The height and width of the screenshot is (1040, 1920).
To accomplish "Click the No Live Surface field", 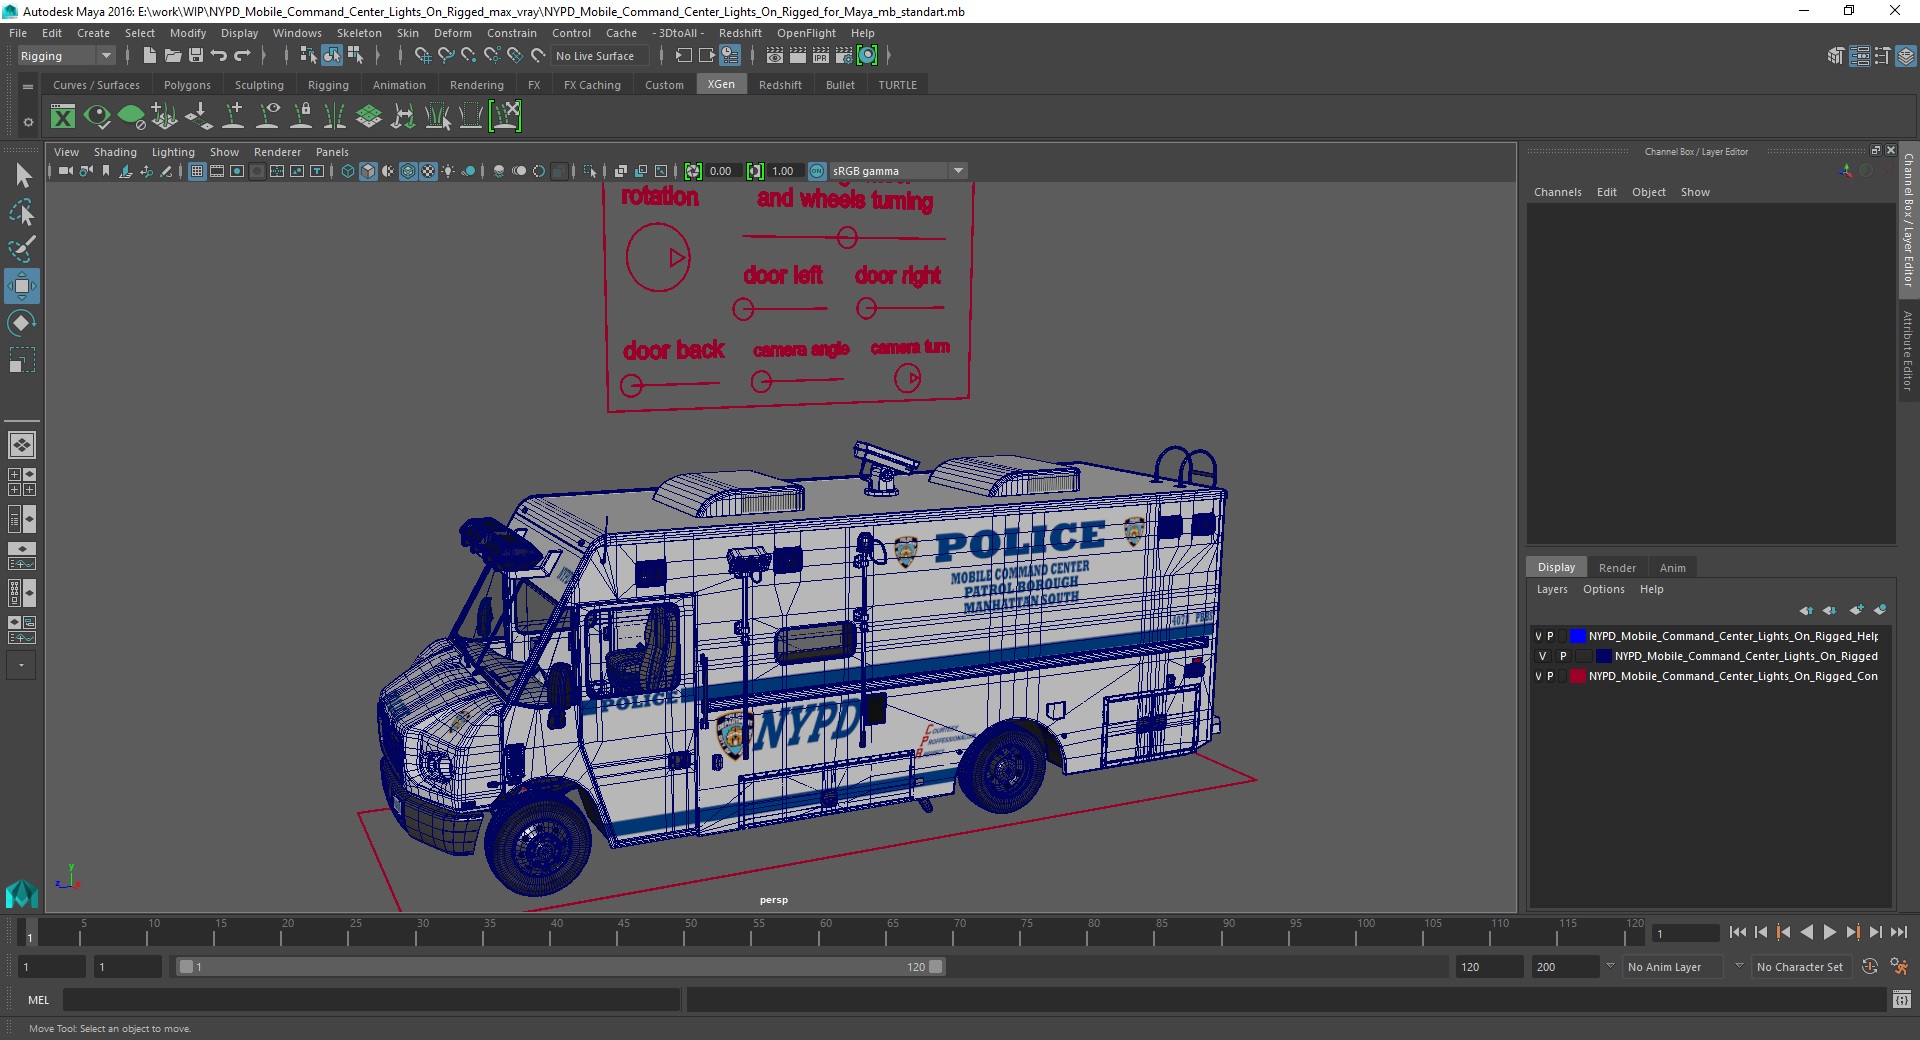I will coord(599,56).
